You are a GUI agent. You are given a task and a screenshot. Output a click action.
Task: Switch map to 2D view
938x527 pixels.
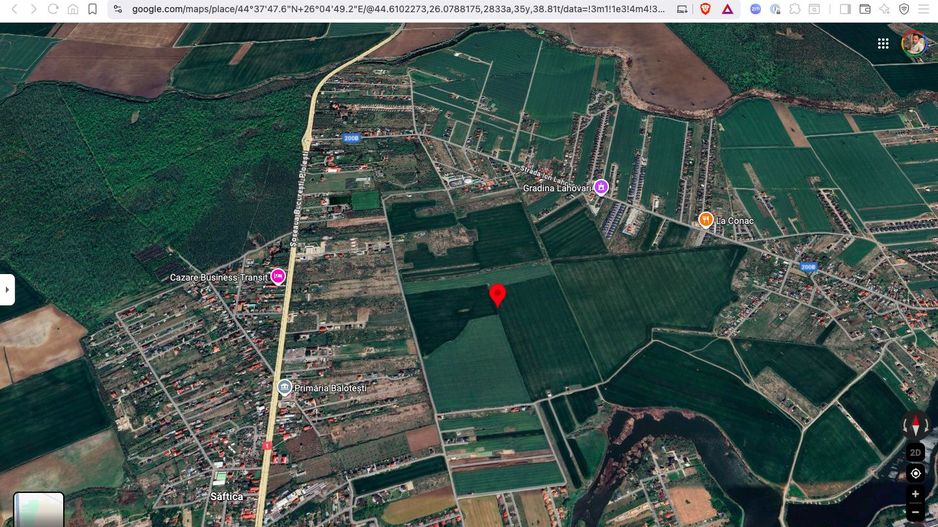pyautogui.click(x=915, y=453)
